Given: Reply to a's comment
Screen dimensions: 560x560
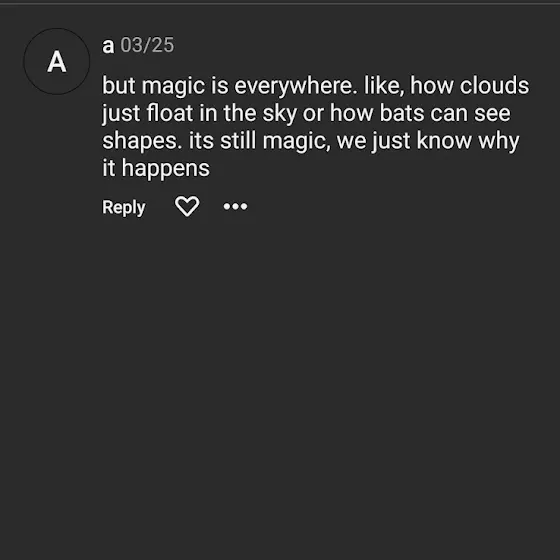Looking at the screenshot, I should (124, 207).
